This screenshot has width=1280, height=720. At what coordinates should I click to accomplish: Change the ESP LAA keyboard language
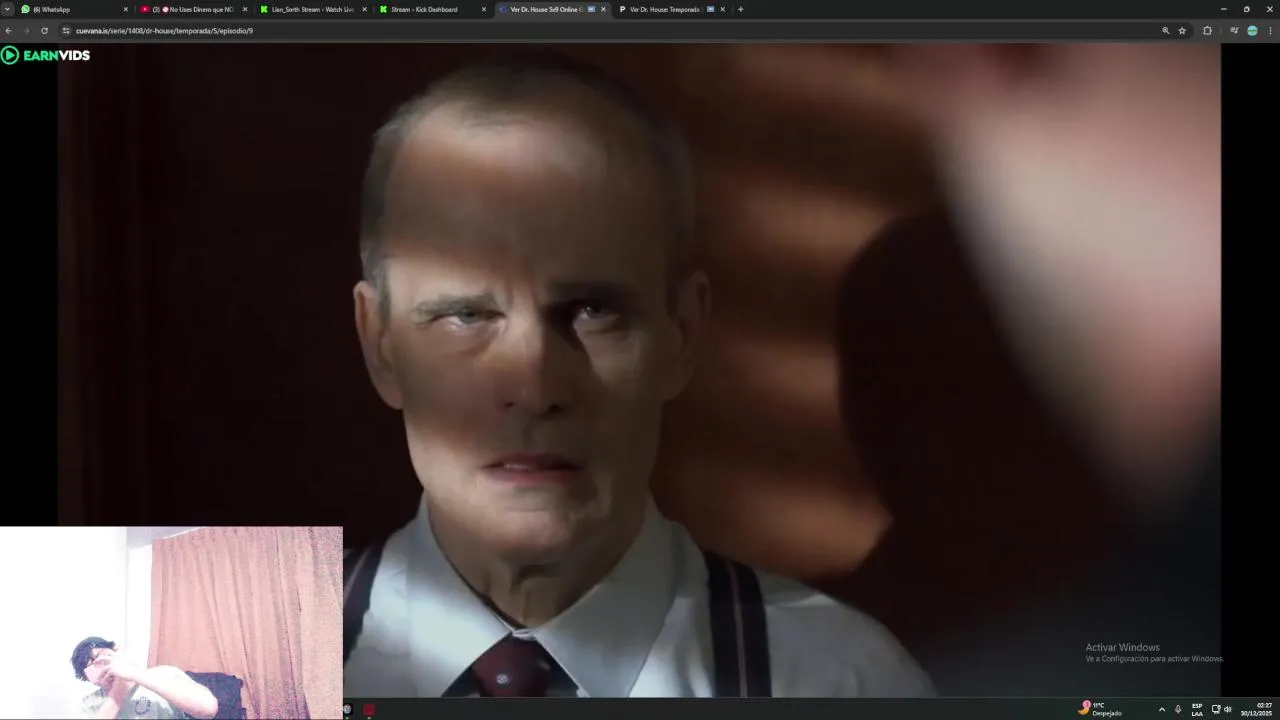pos(1197,709)
